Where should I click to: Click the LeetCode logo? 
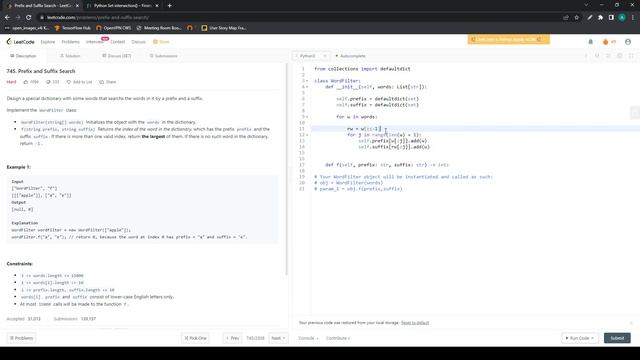click(20, 42)
